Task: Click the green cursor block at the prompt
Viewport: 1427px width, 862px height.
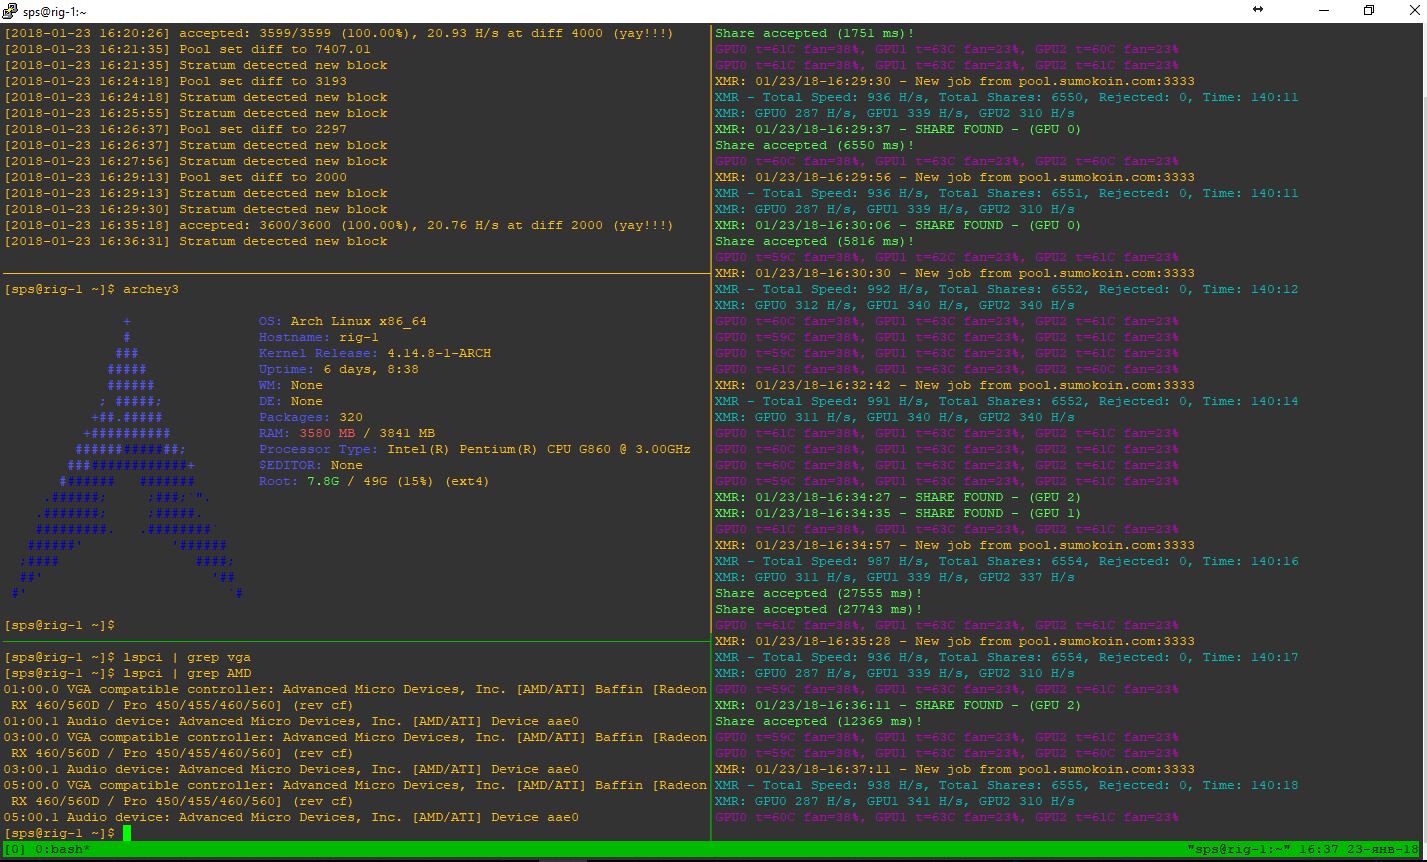Action: [127, 833]
